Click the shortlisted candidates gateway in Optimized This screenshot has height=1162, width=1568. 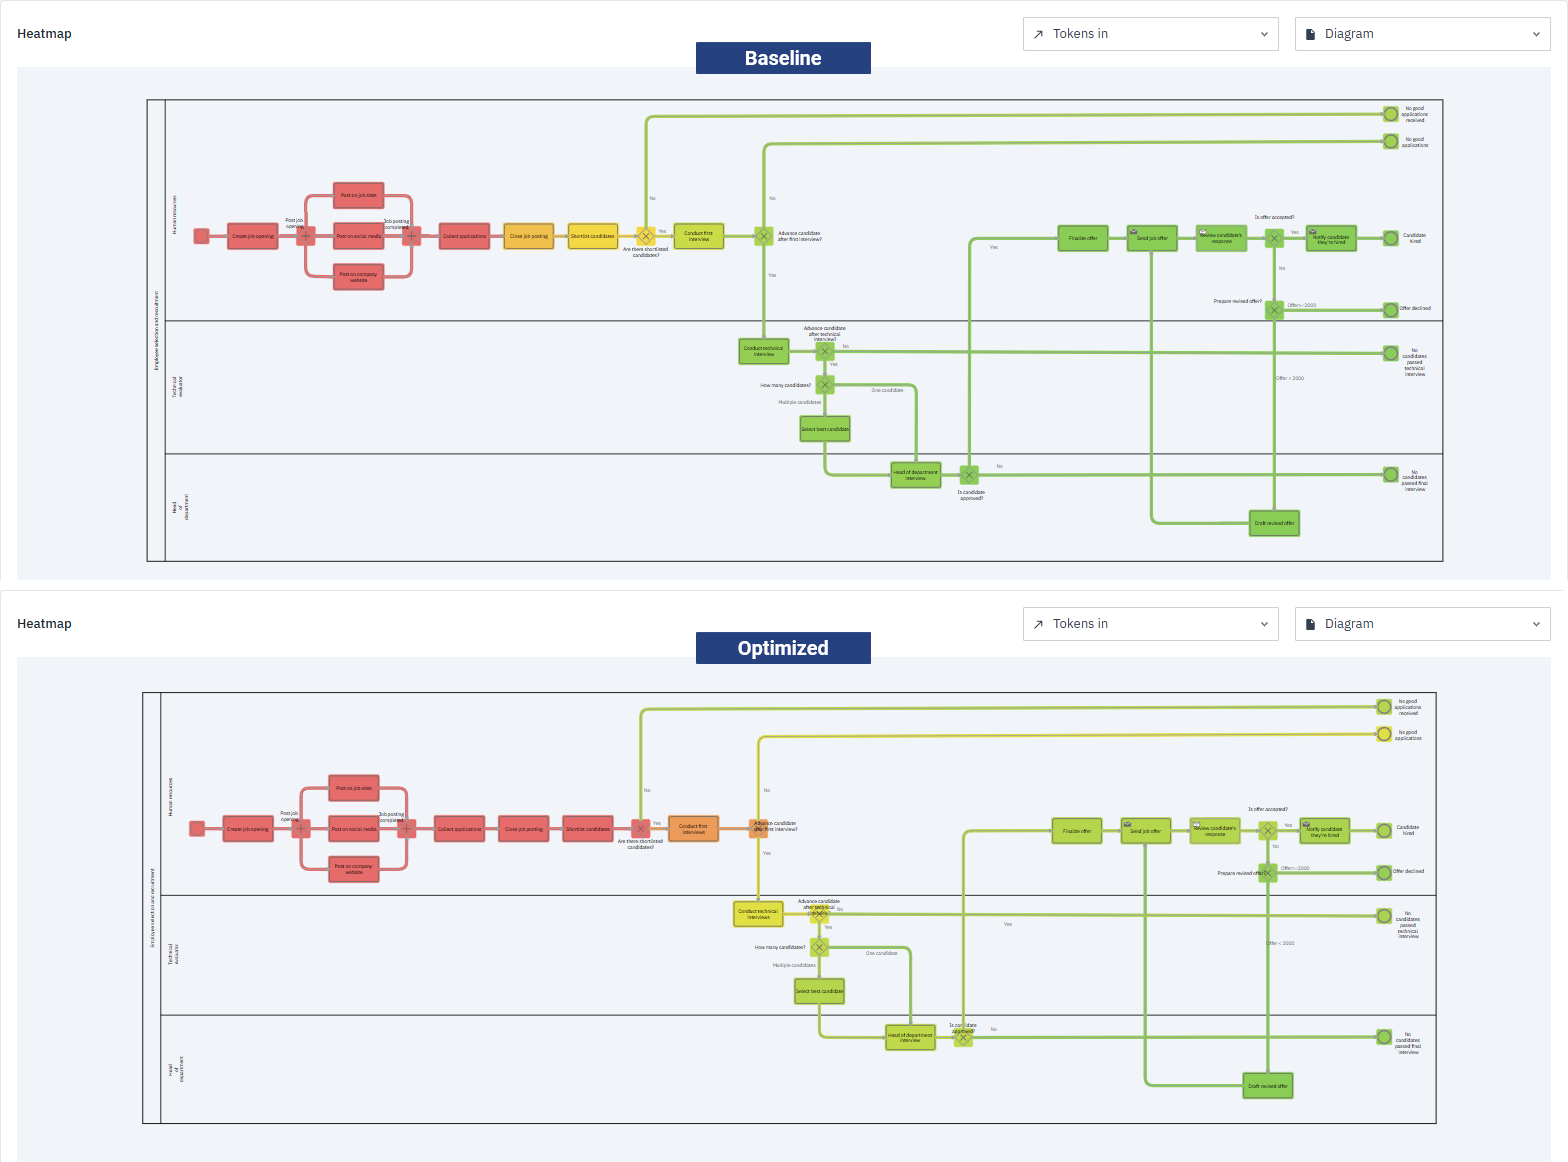[640, 828]
